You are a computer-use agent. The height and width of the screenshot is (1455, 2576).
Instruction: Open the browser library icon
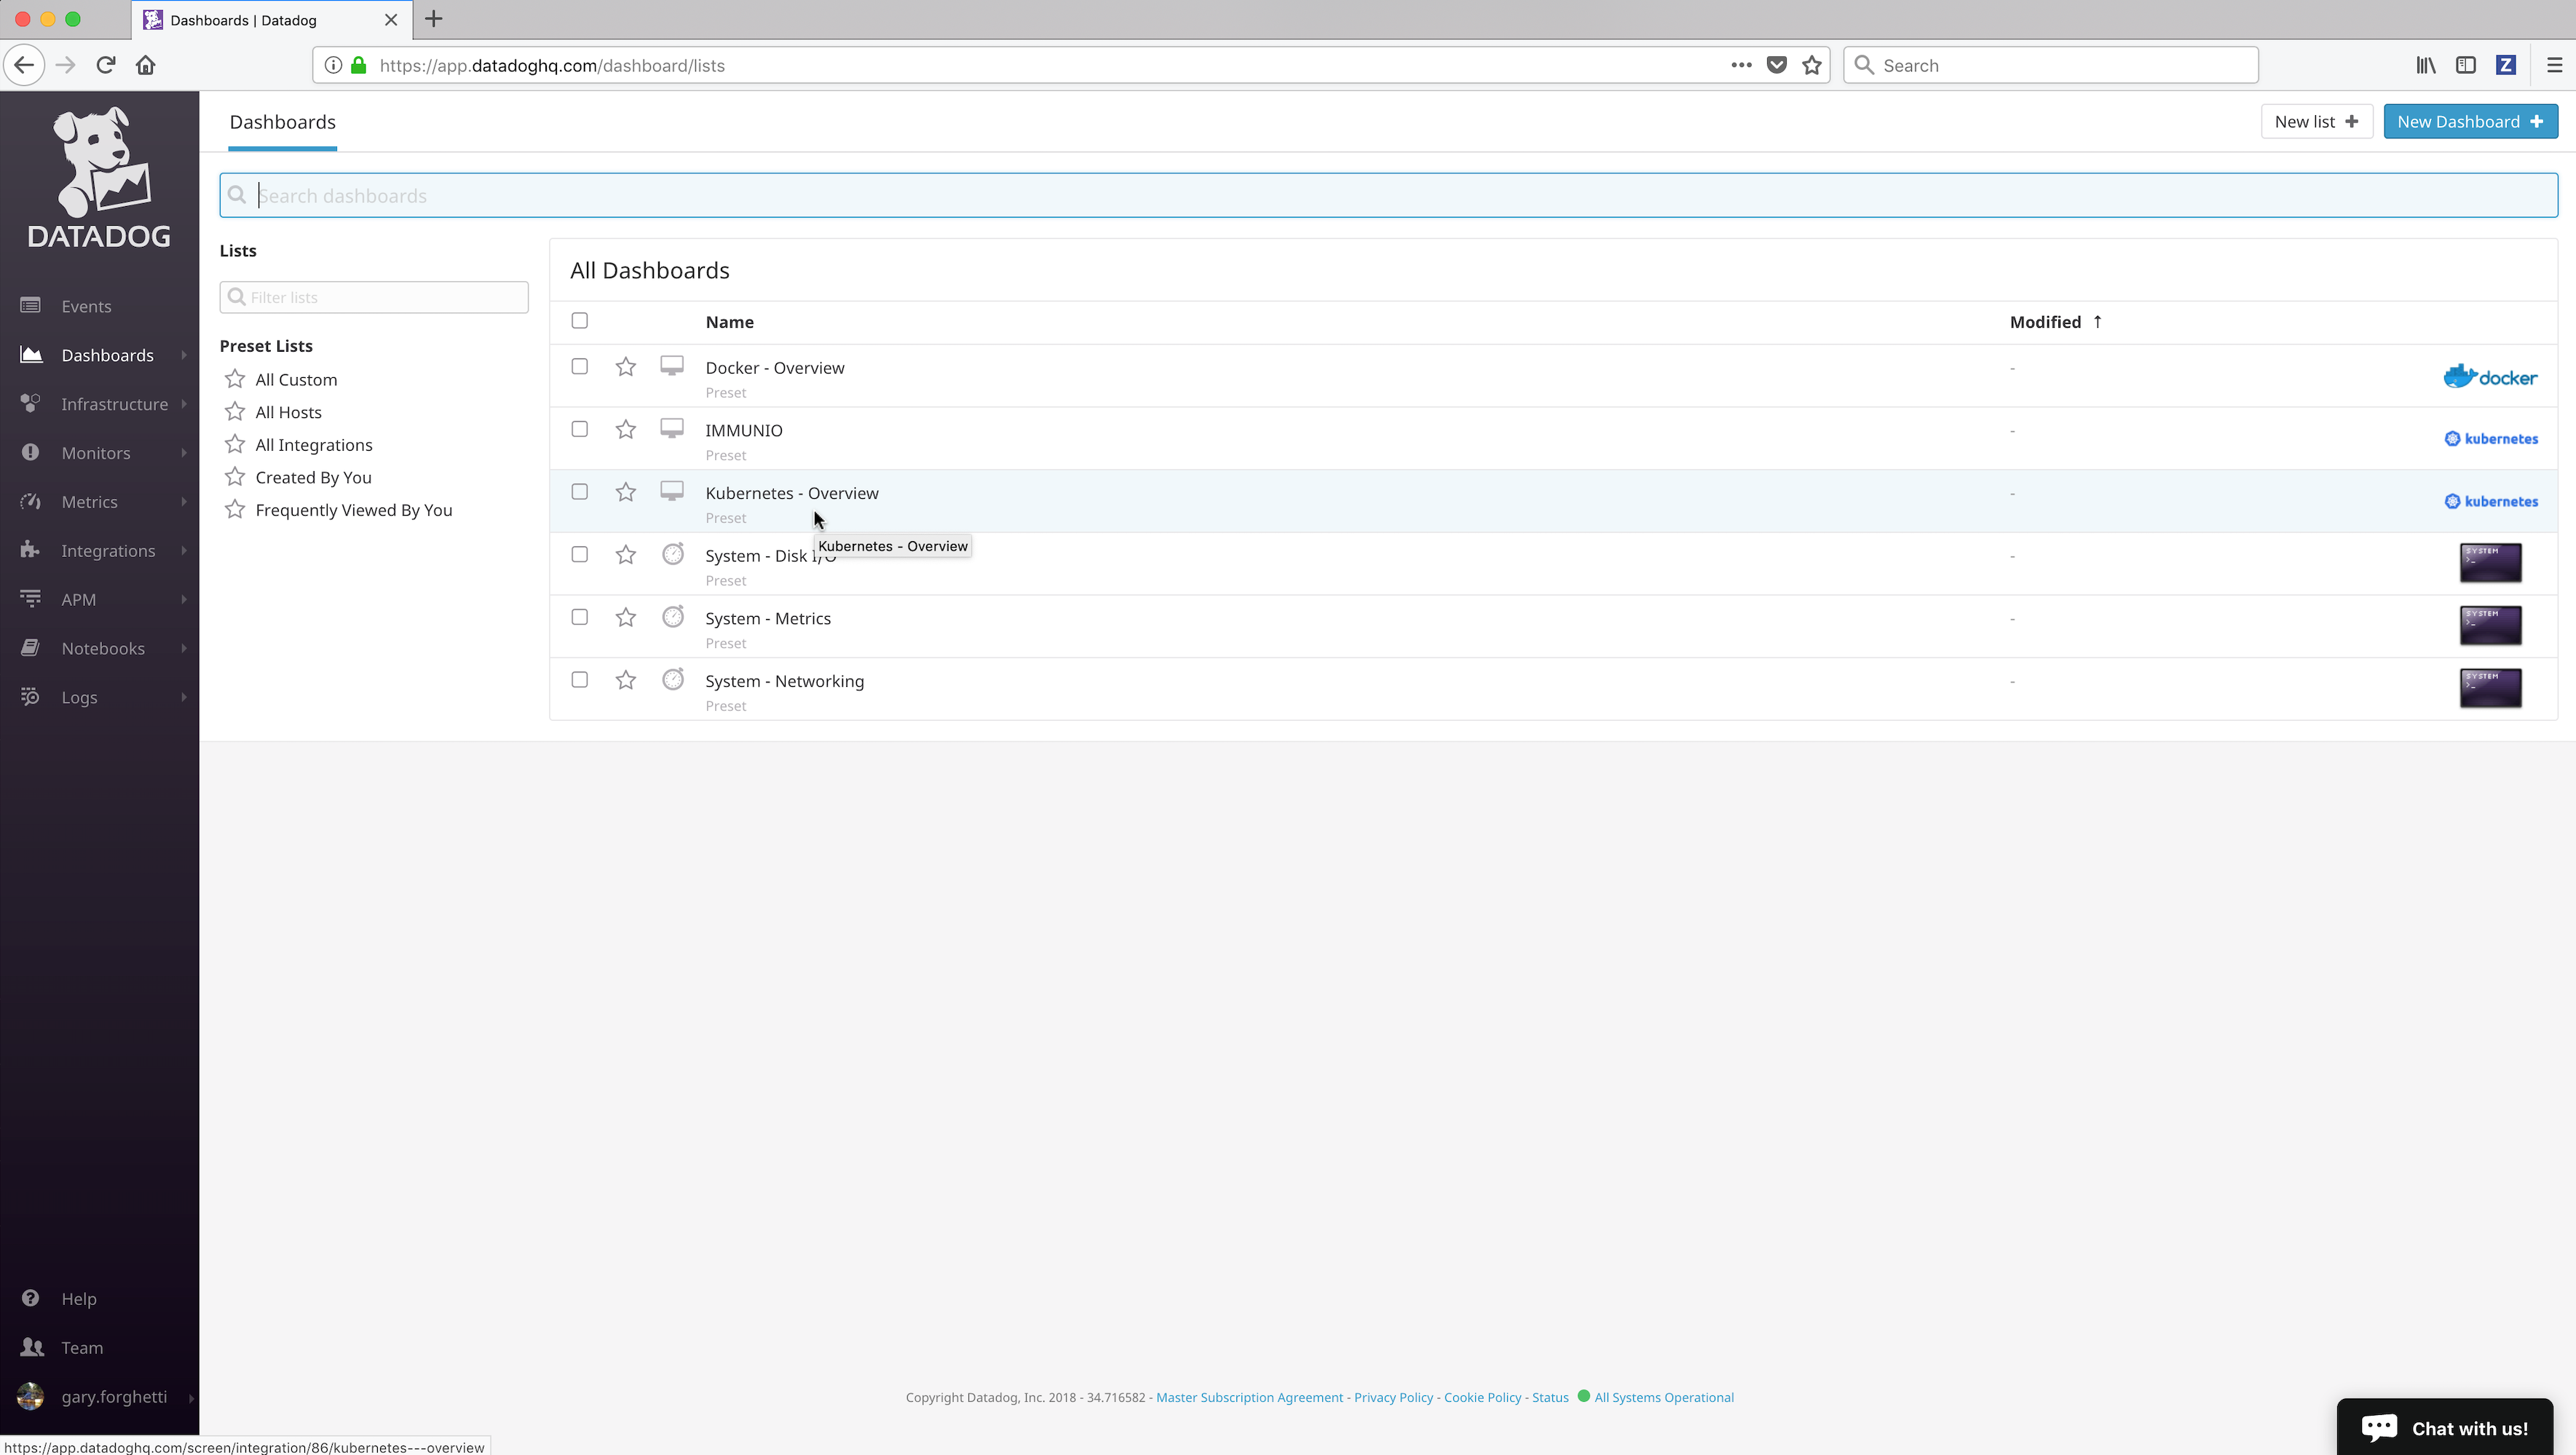click(x=2426, y=65)
